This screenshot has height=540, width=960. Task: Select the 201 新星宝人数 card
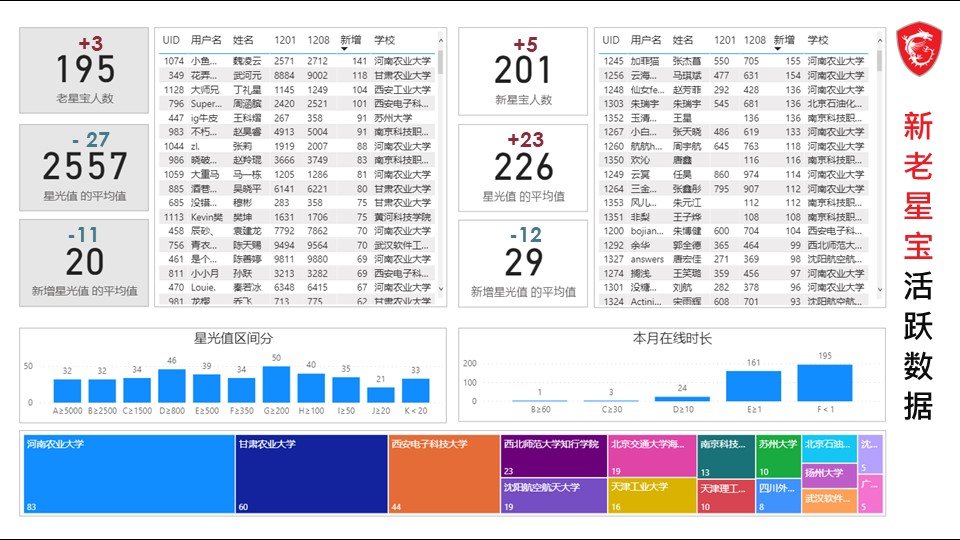click(x=523, y=72)
